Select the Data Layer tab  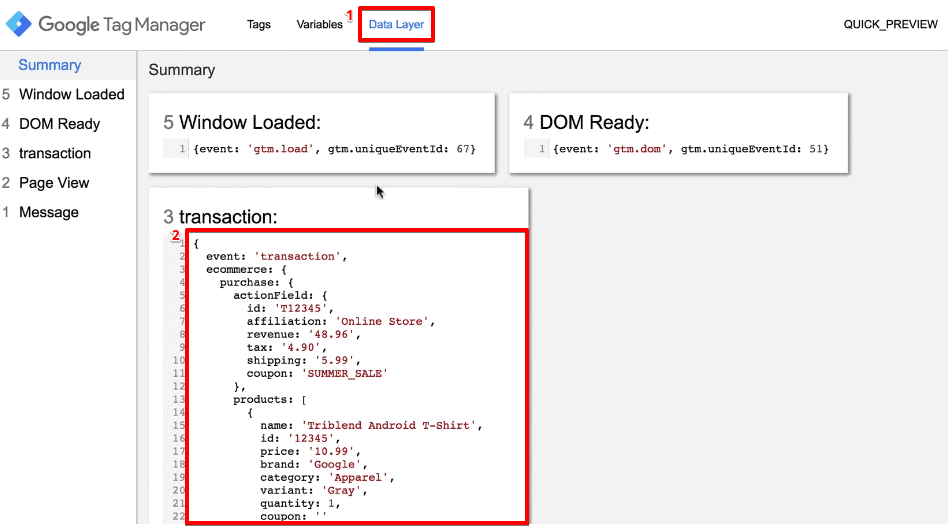click(396, 25)
